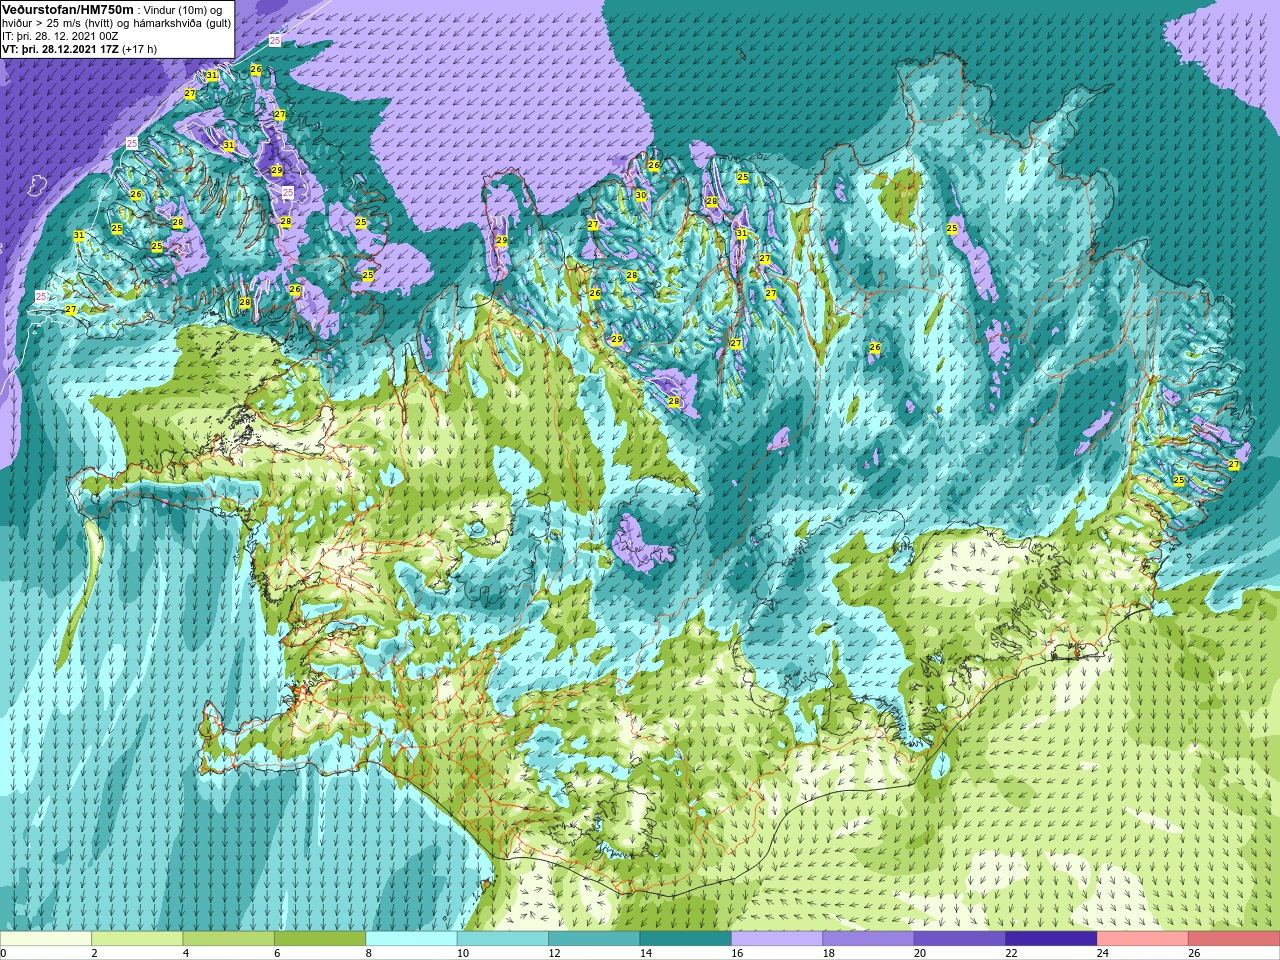Pick the teal 12–14 legend swatch
Screen dimensions: 1280x960
coord(594,939)
